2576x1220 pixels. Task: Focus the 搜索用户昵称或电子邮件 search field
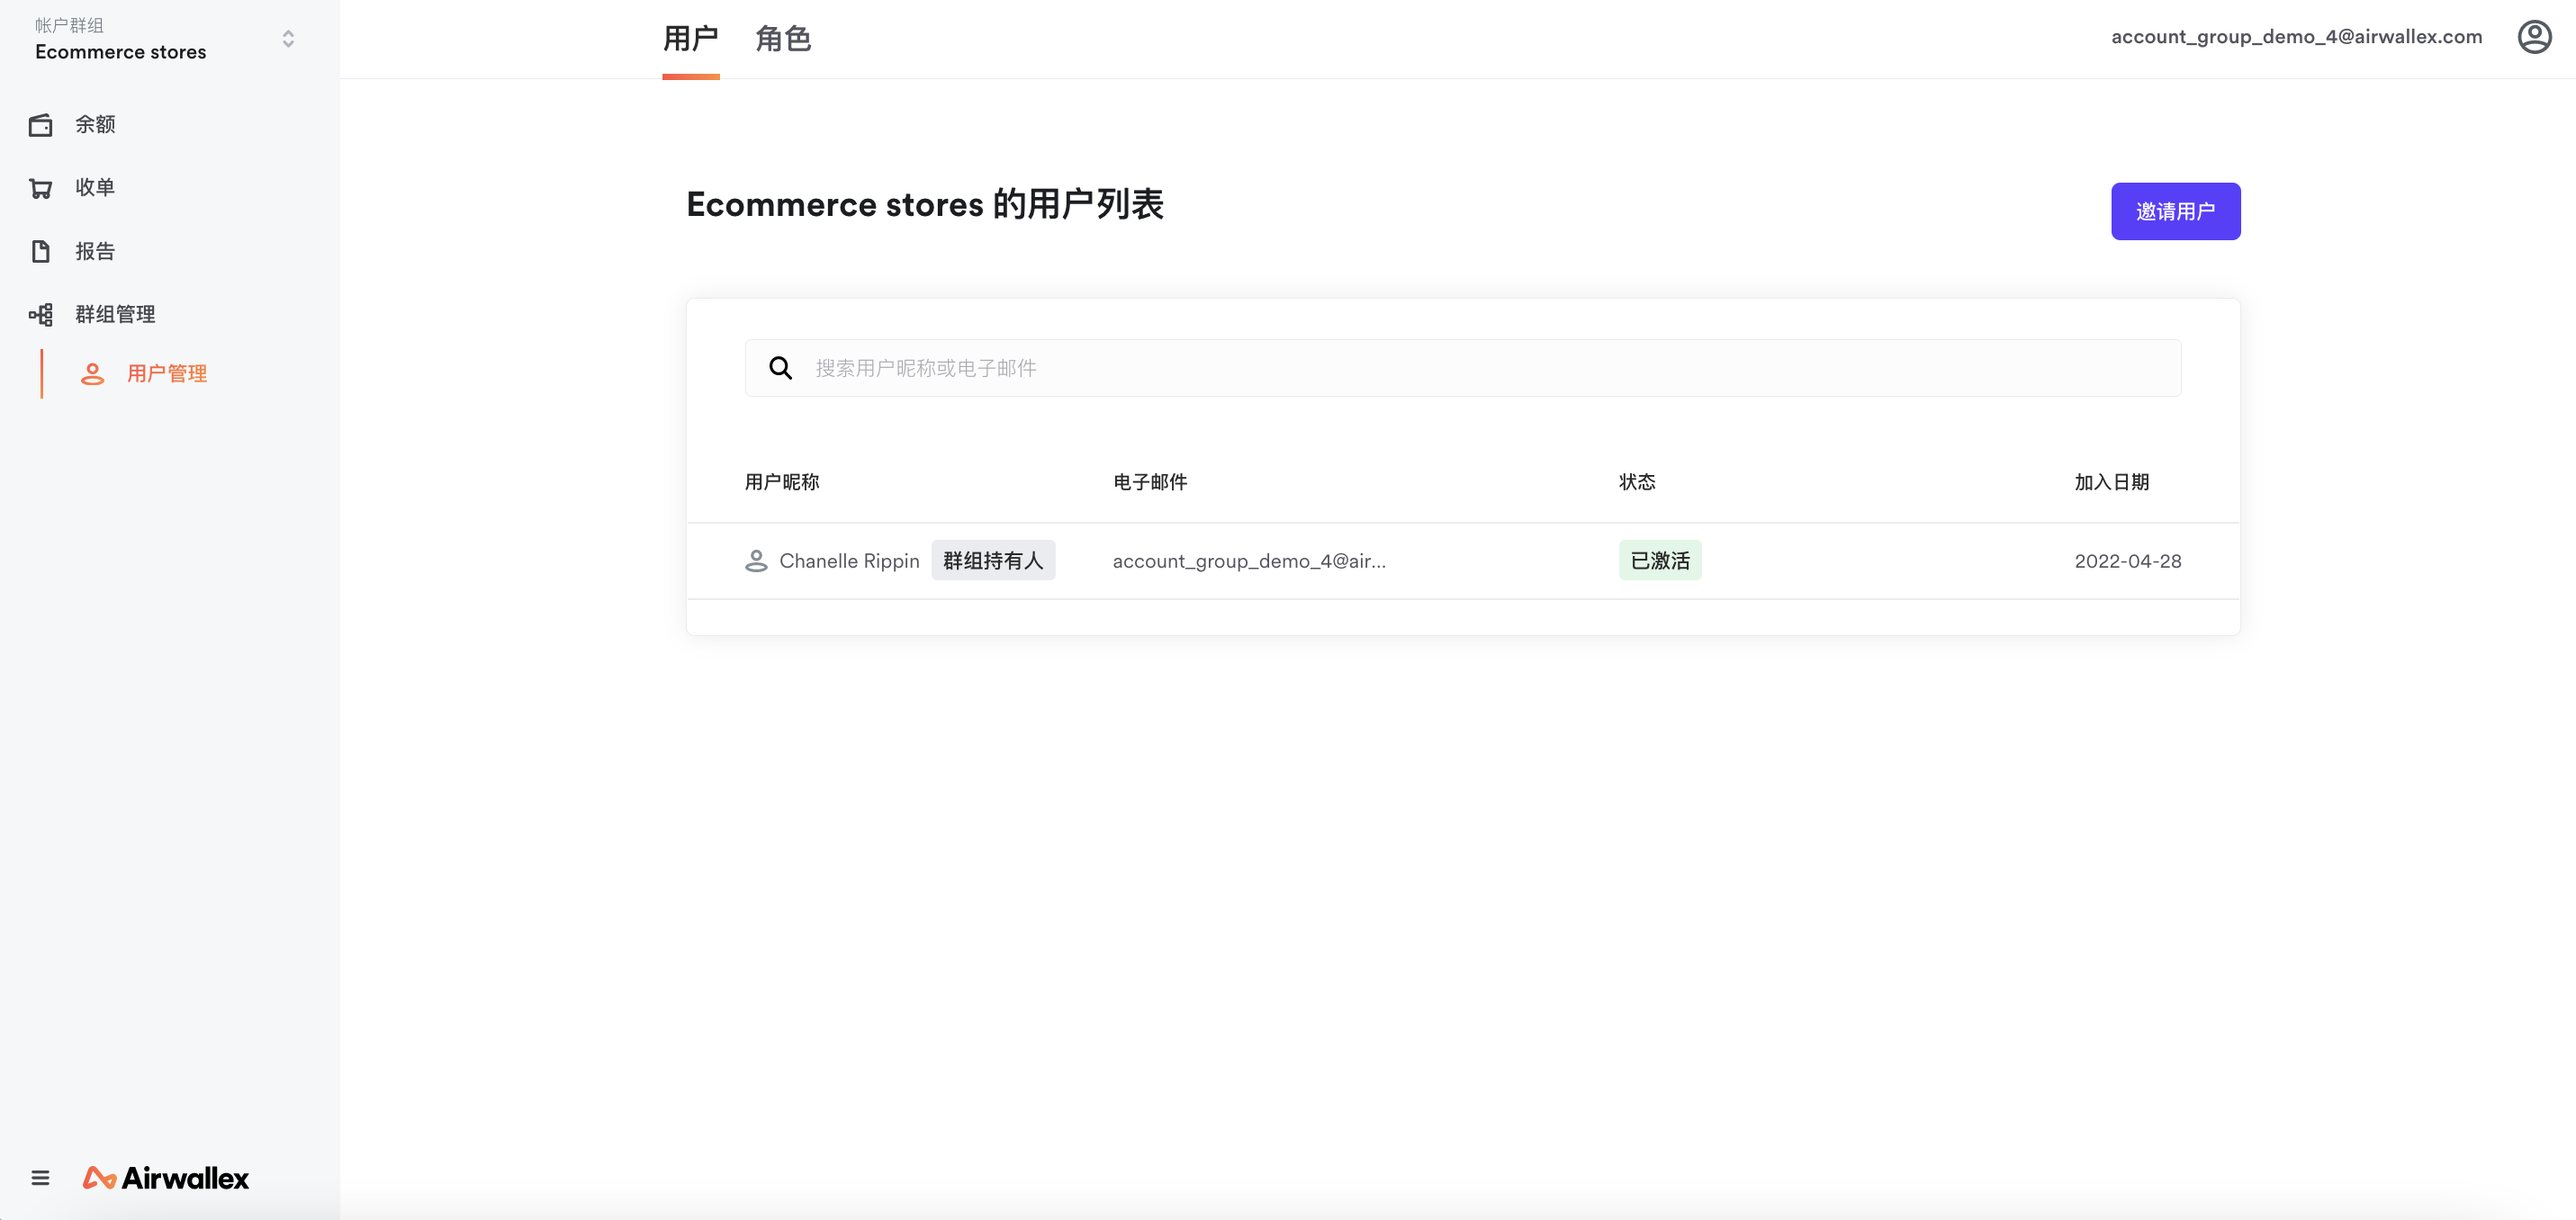coord(1462,368)
